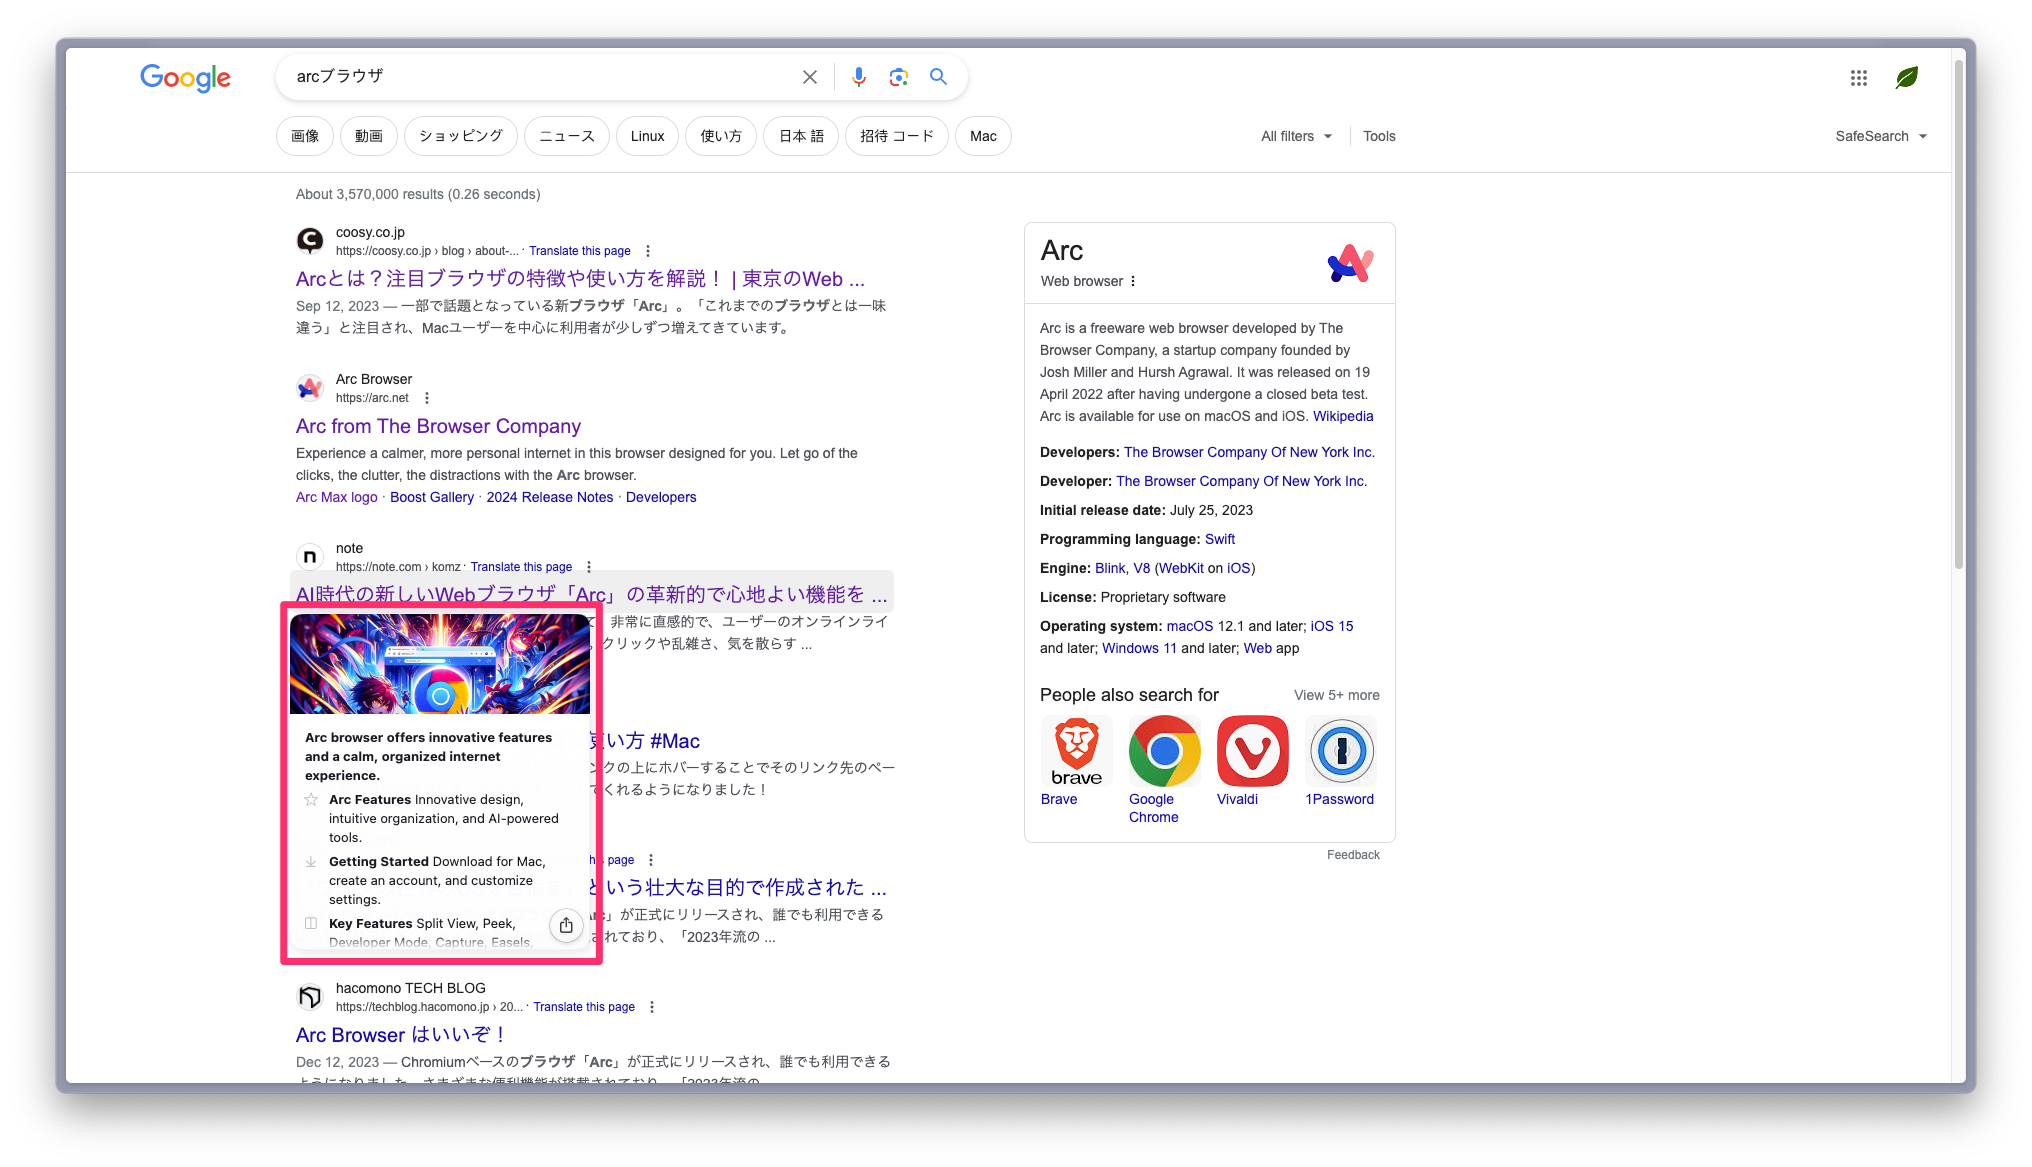Select the 日本語 filter chip

[801, 136]
